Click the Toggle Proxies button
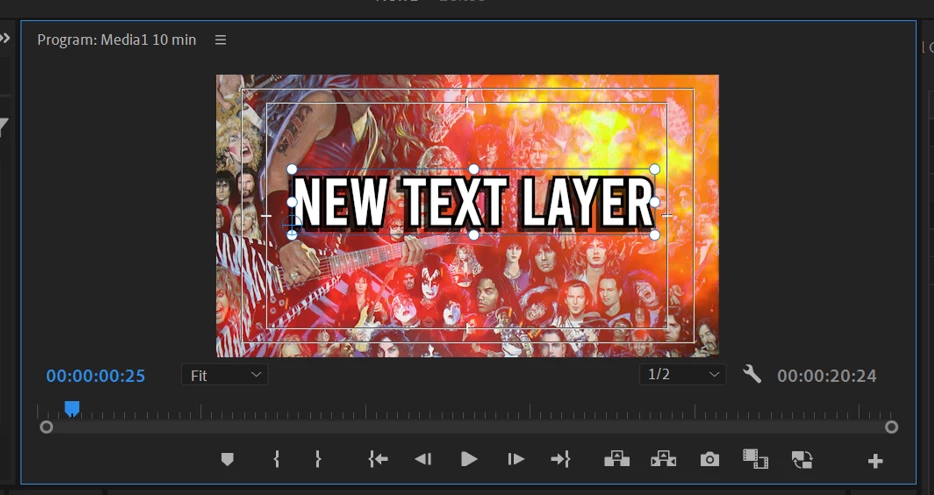 click(x=802, y=459)
